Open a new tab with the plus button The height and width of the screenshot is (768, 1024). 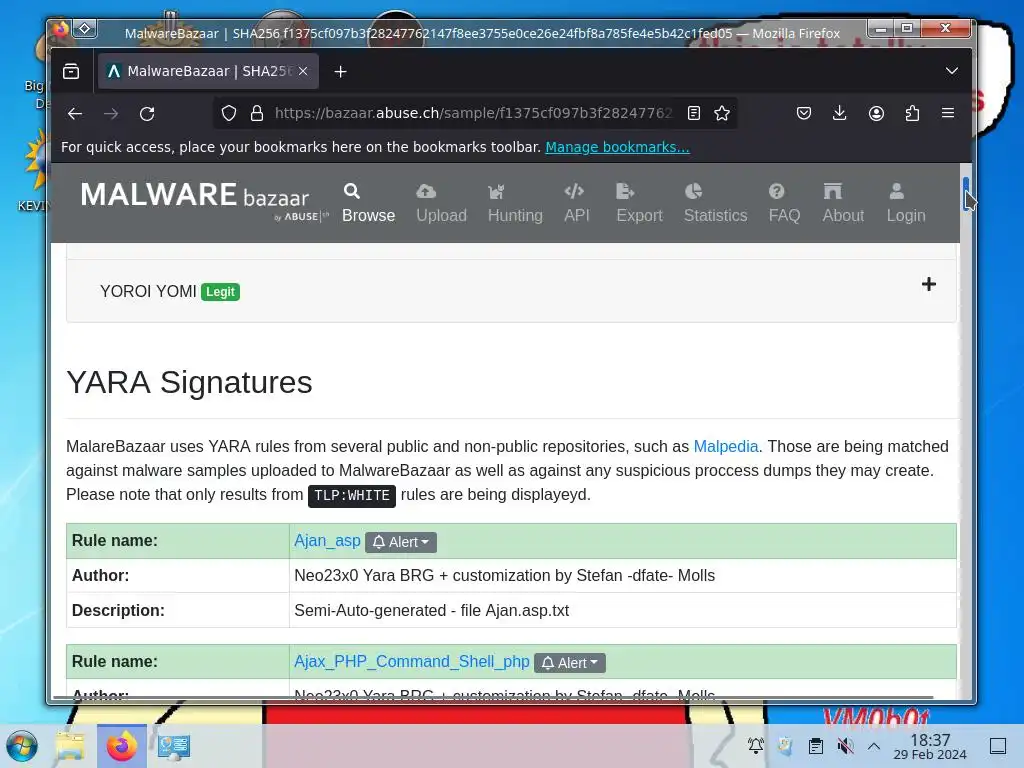click(340, 72)
